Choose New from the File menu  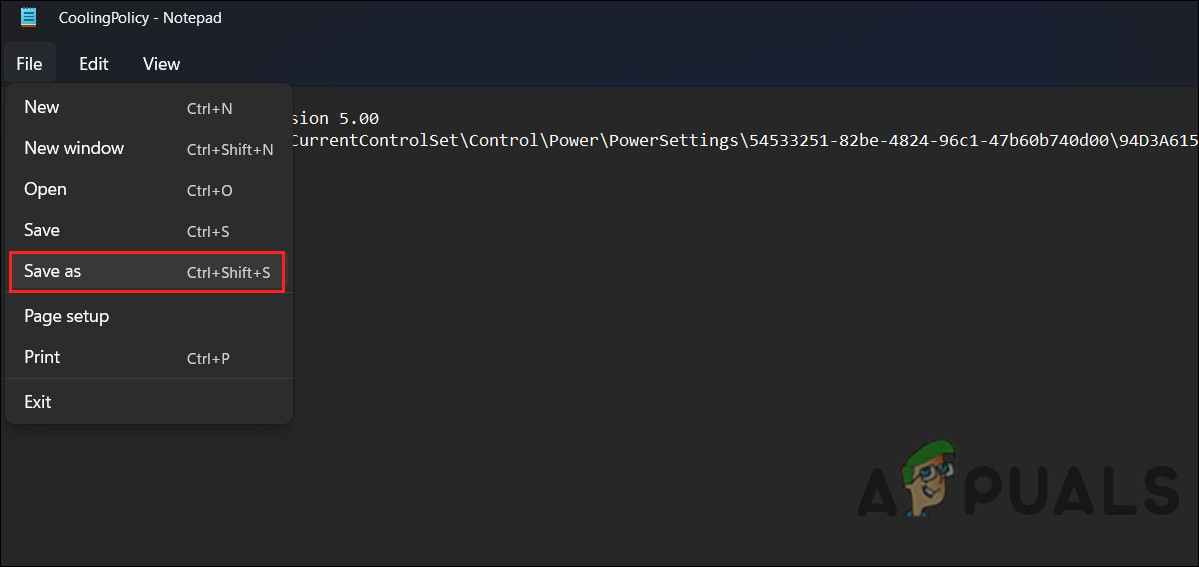coord(42,108)
